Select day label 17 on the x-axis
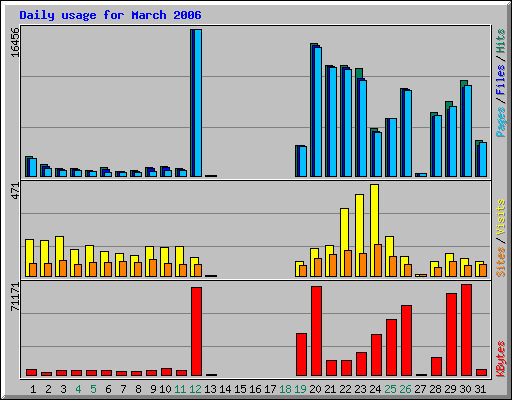This screenshot has height=400, width=512. (x=270, y=389)
